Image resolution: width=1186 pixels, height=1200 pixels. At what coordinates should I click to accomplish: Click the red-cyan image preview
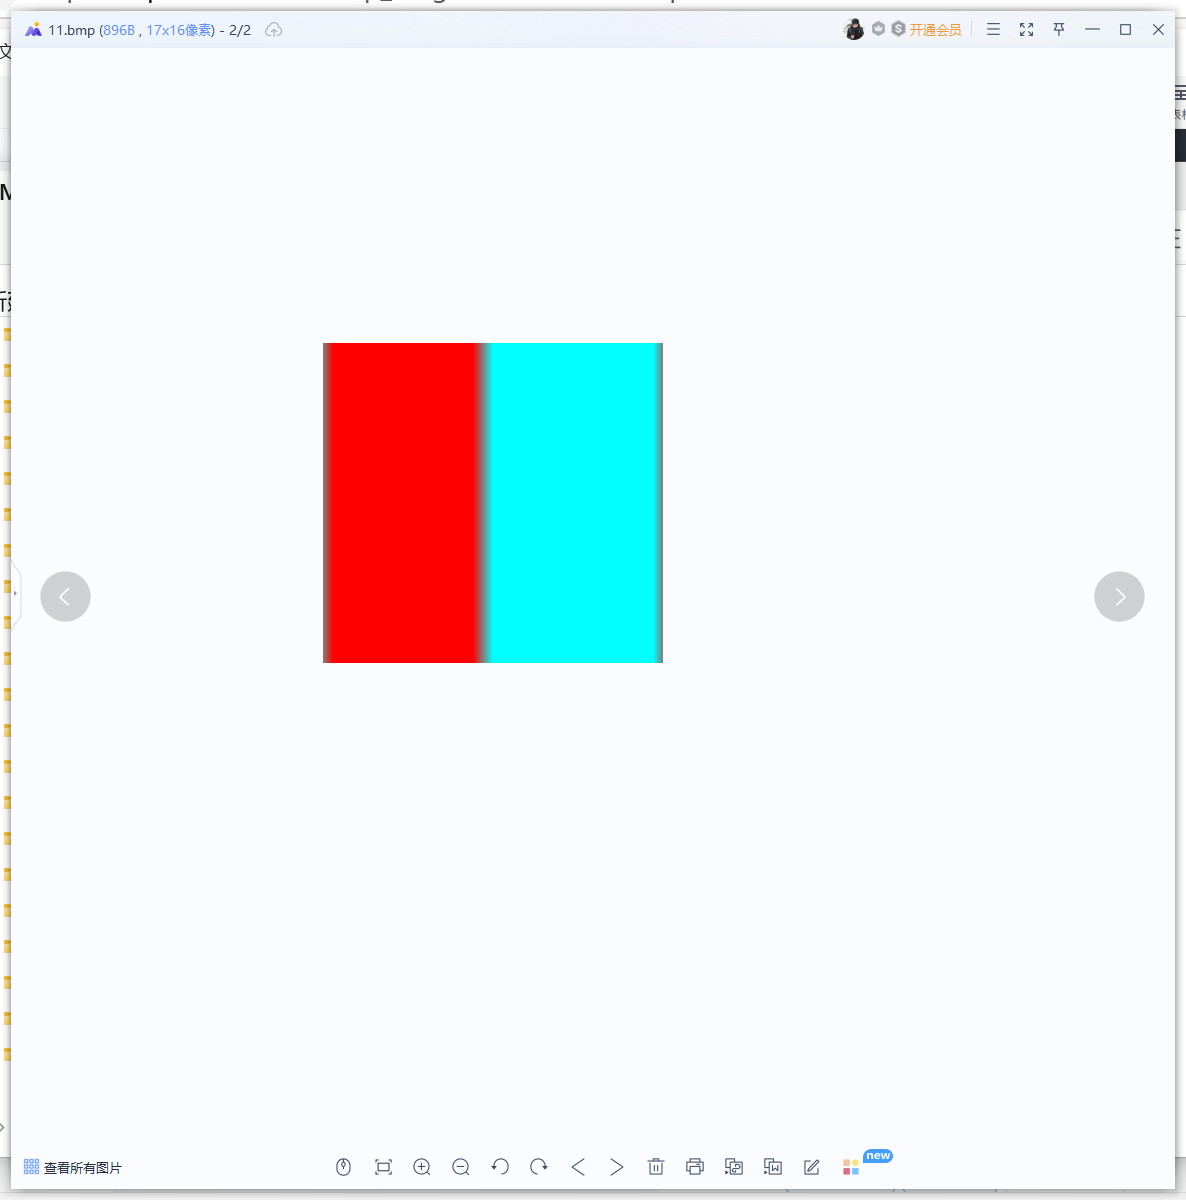(x=493, y=503)
